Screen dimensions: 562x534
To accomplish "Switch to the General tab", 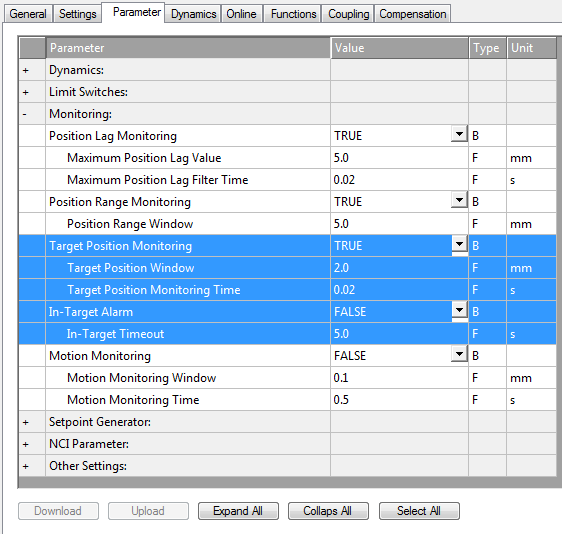I will (x=28, y=14).
